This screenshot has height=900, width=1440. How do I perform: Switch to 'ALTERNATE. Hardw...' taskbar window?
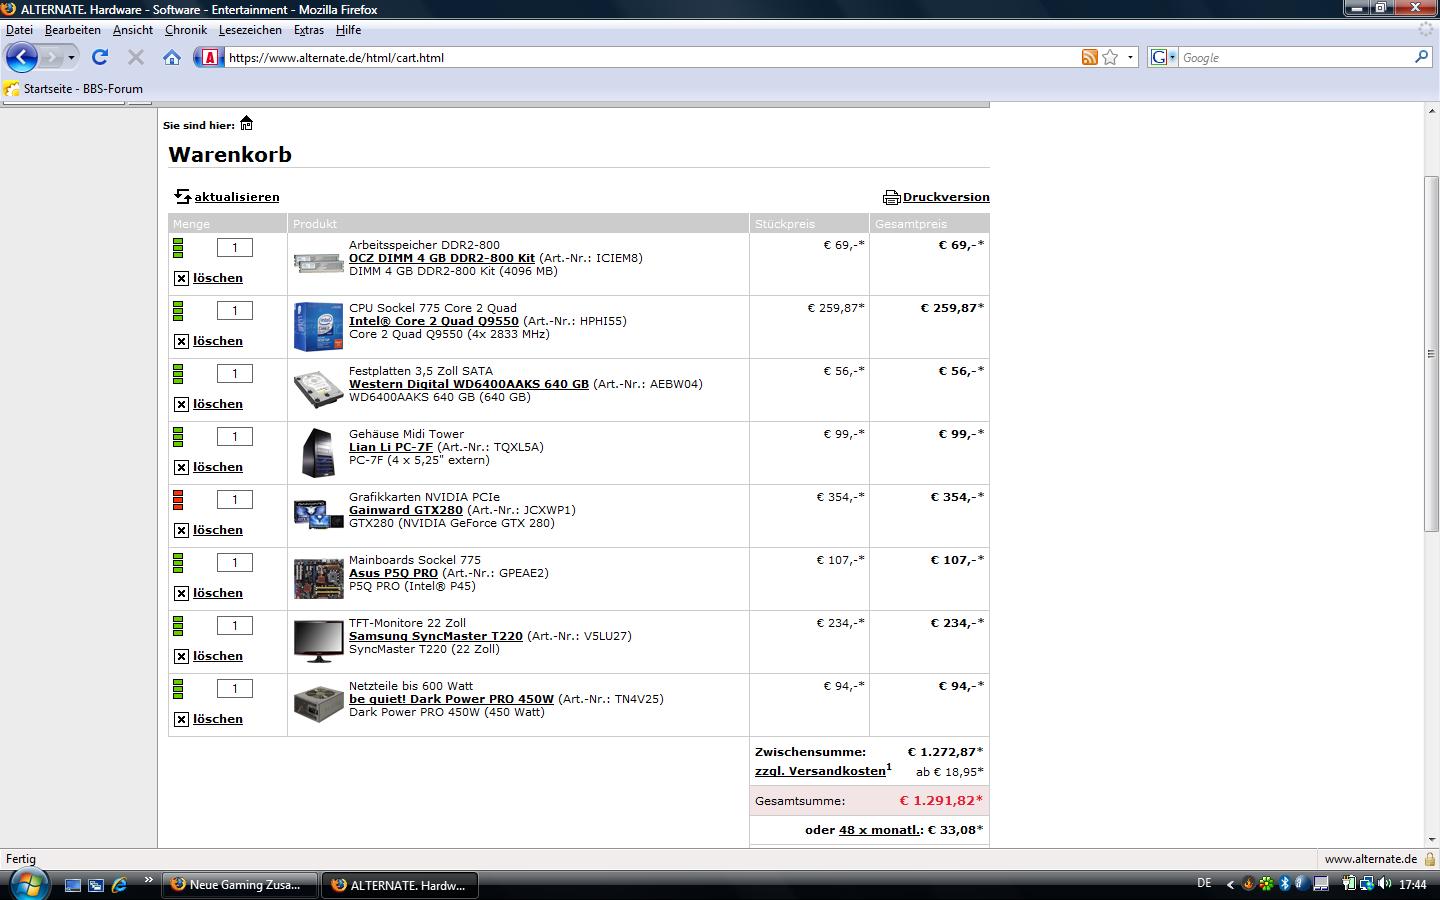[400, 885]
